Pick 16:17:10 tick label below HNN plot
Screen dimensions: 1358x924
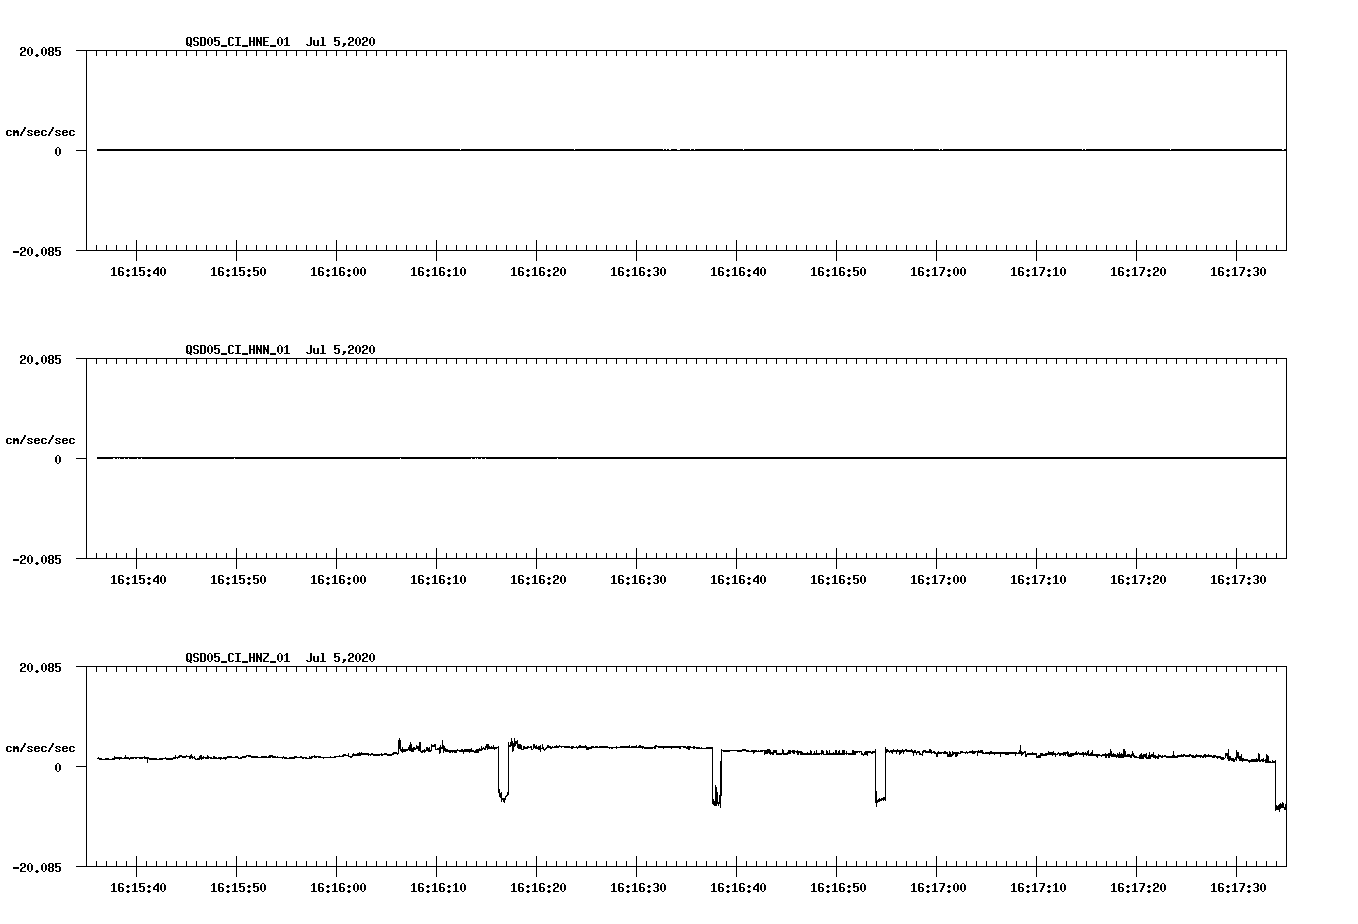(x=1038, y=580)
